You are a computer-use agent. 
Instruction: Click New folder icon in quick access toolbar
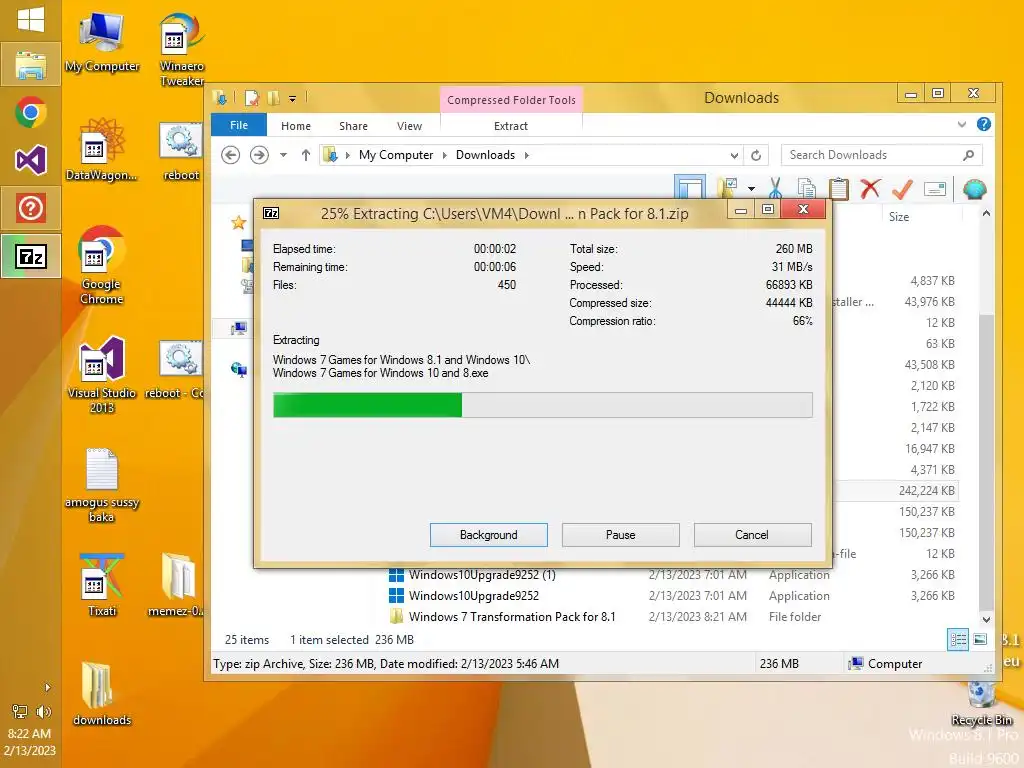[274, 99]
